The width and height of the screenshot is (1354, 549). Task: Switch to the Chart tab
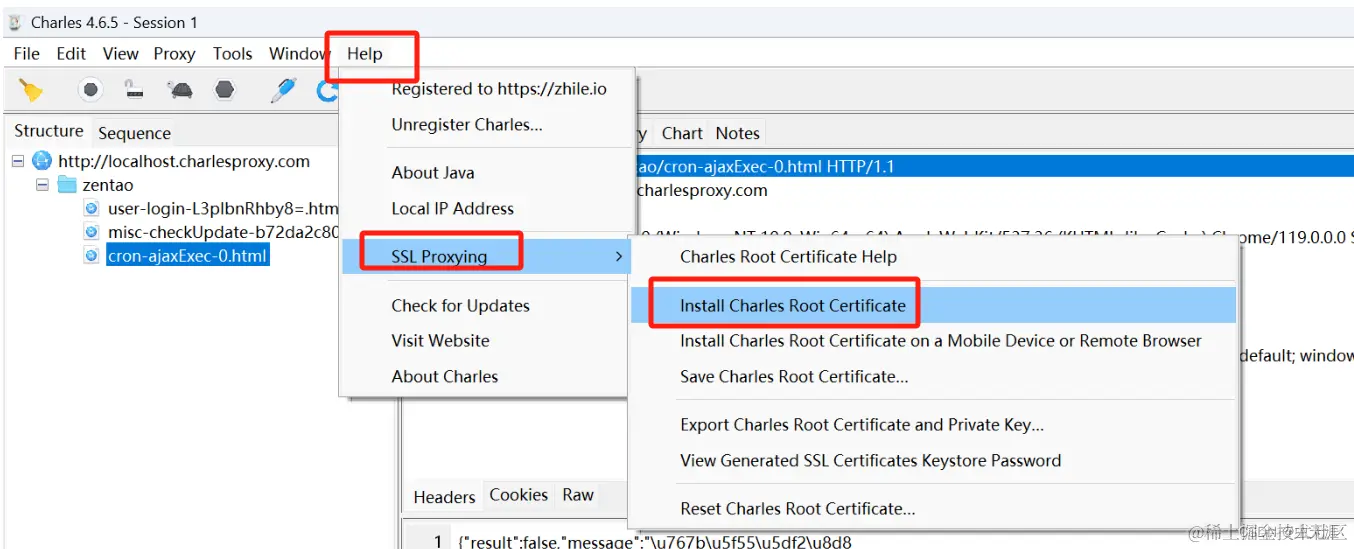tap(682, 133)
